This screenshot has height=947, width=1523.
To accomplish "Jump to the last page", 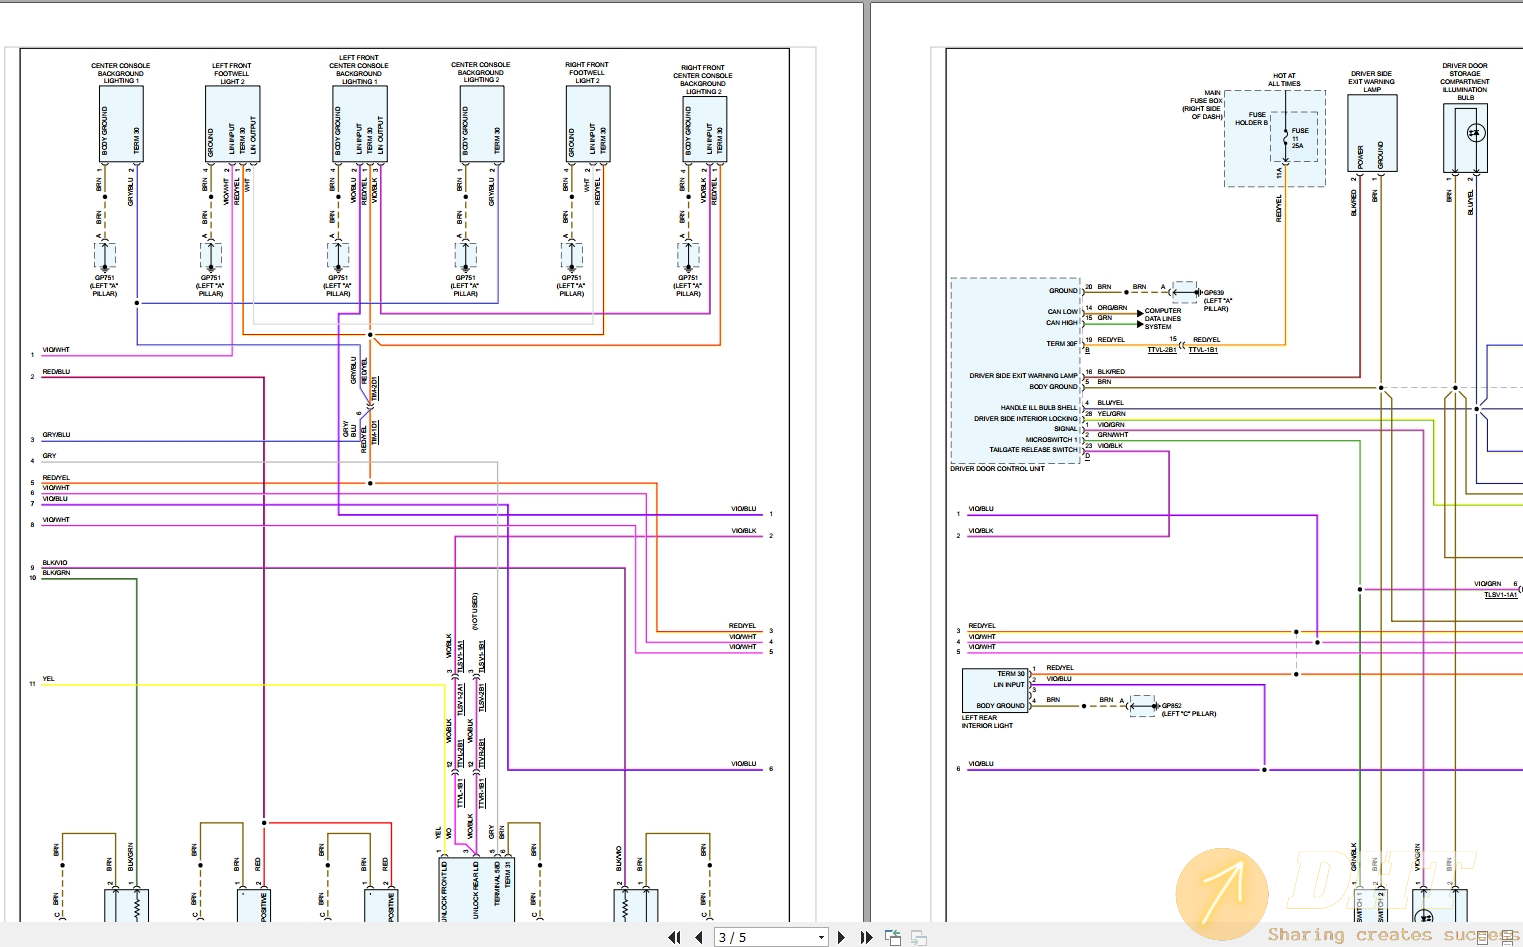I will click(x=866, y=937).
